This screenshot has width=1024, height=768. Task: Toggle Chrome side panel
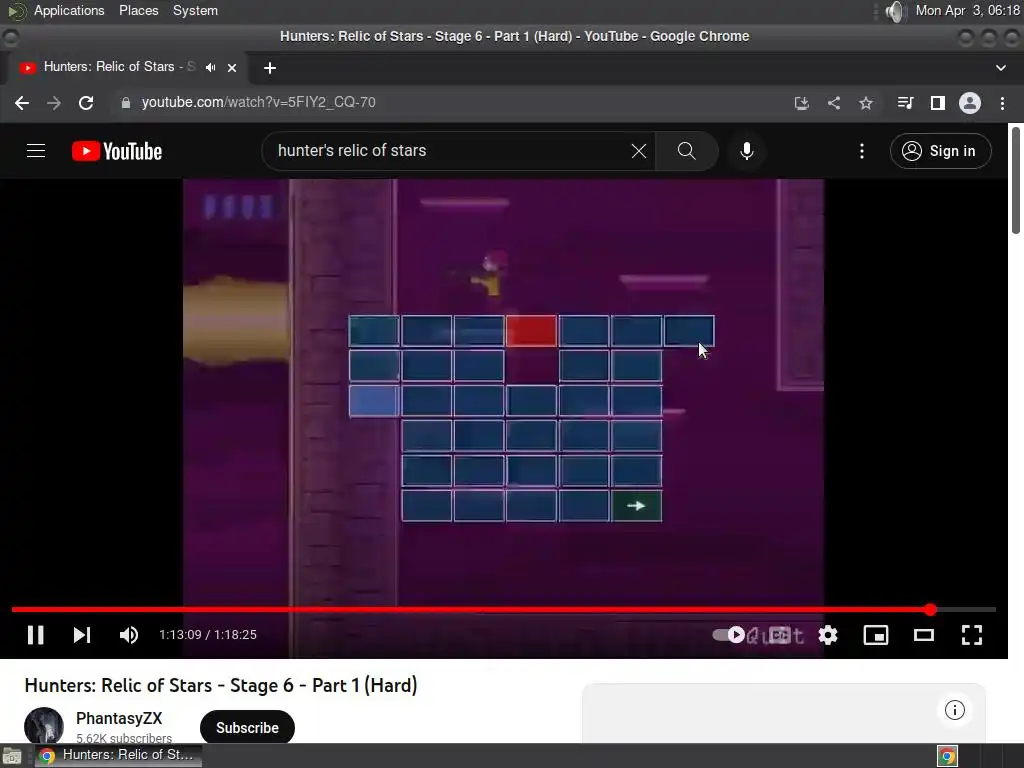tap(938, 103)
